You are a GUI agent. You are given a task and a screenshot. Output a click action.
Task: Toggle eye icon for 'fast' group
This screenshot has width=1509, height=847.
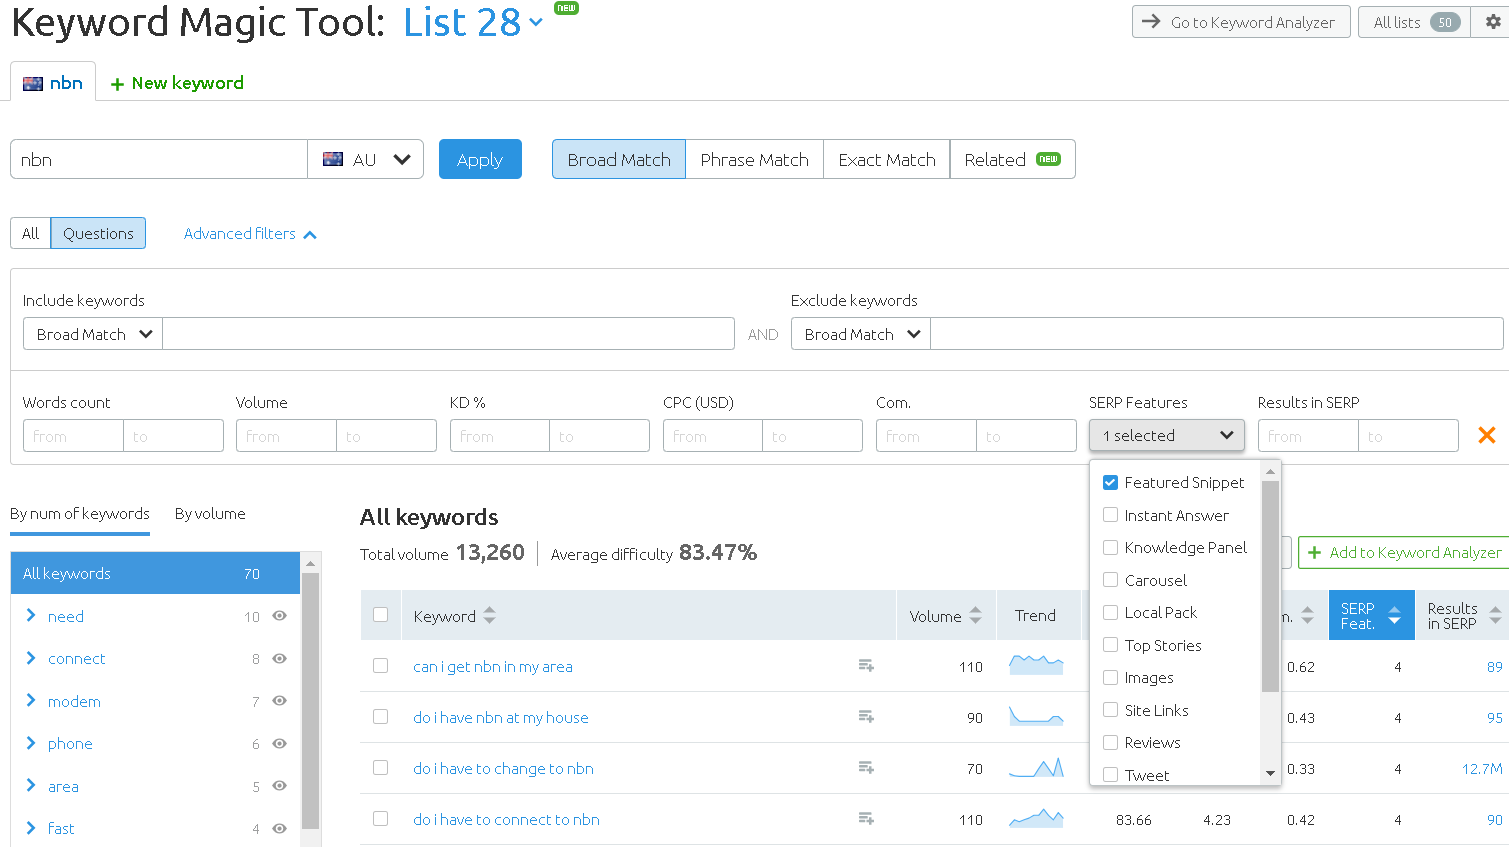tap(280, 828)
